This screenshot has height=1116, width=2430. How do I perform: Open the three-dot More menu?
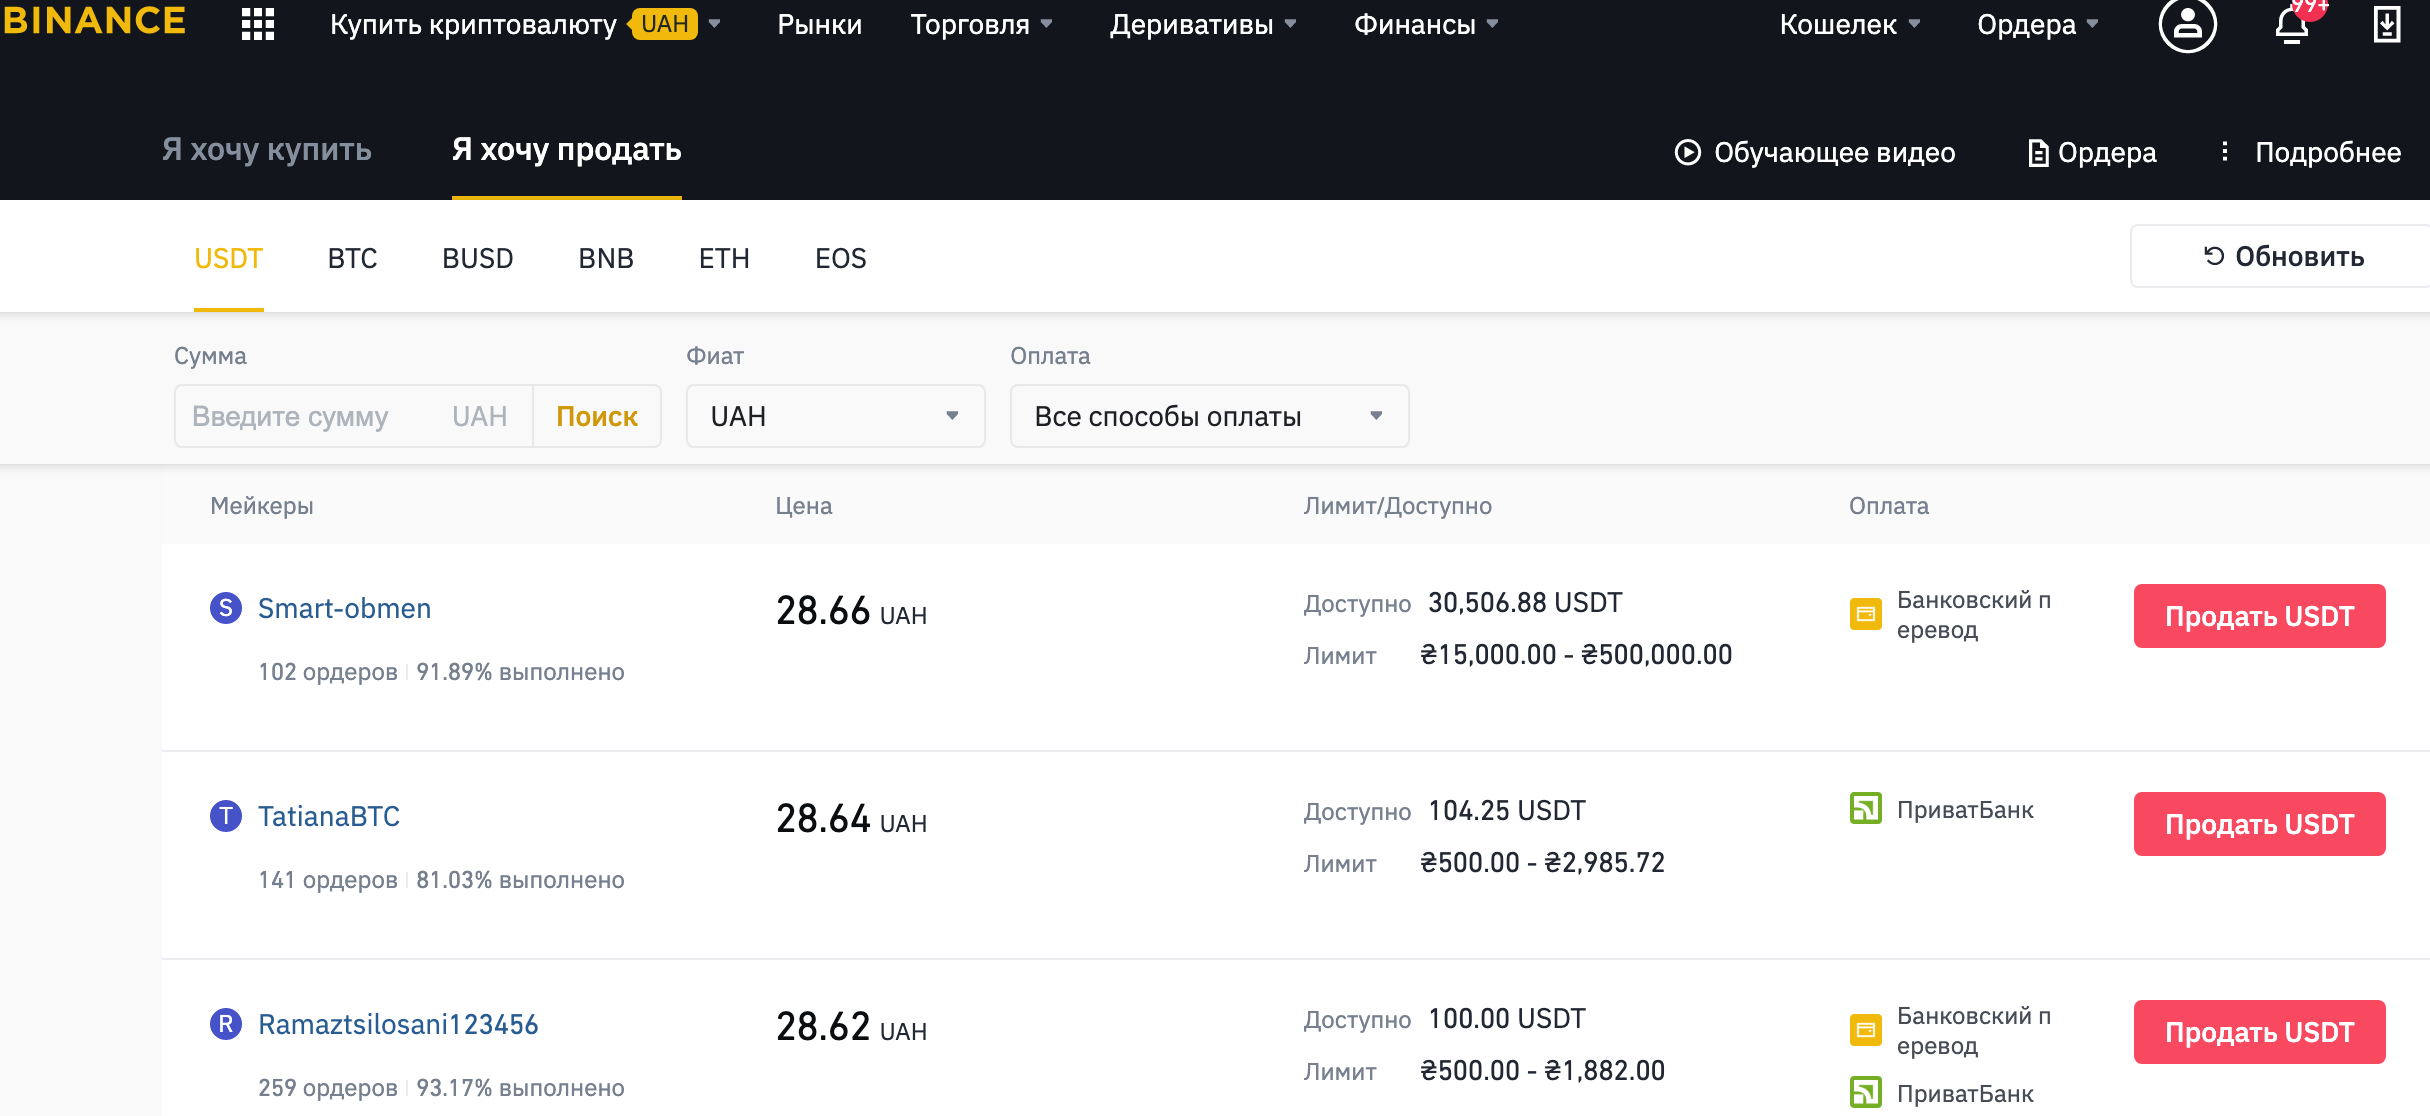2224,152
